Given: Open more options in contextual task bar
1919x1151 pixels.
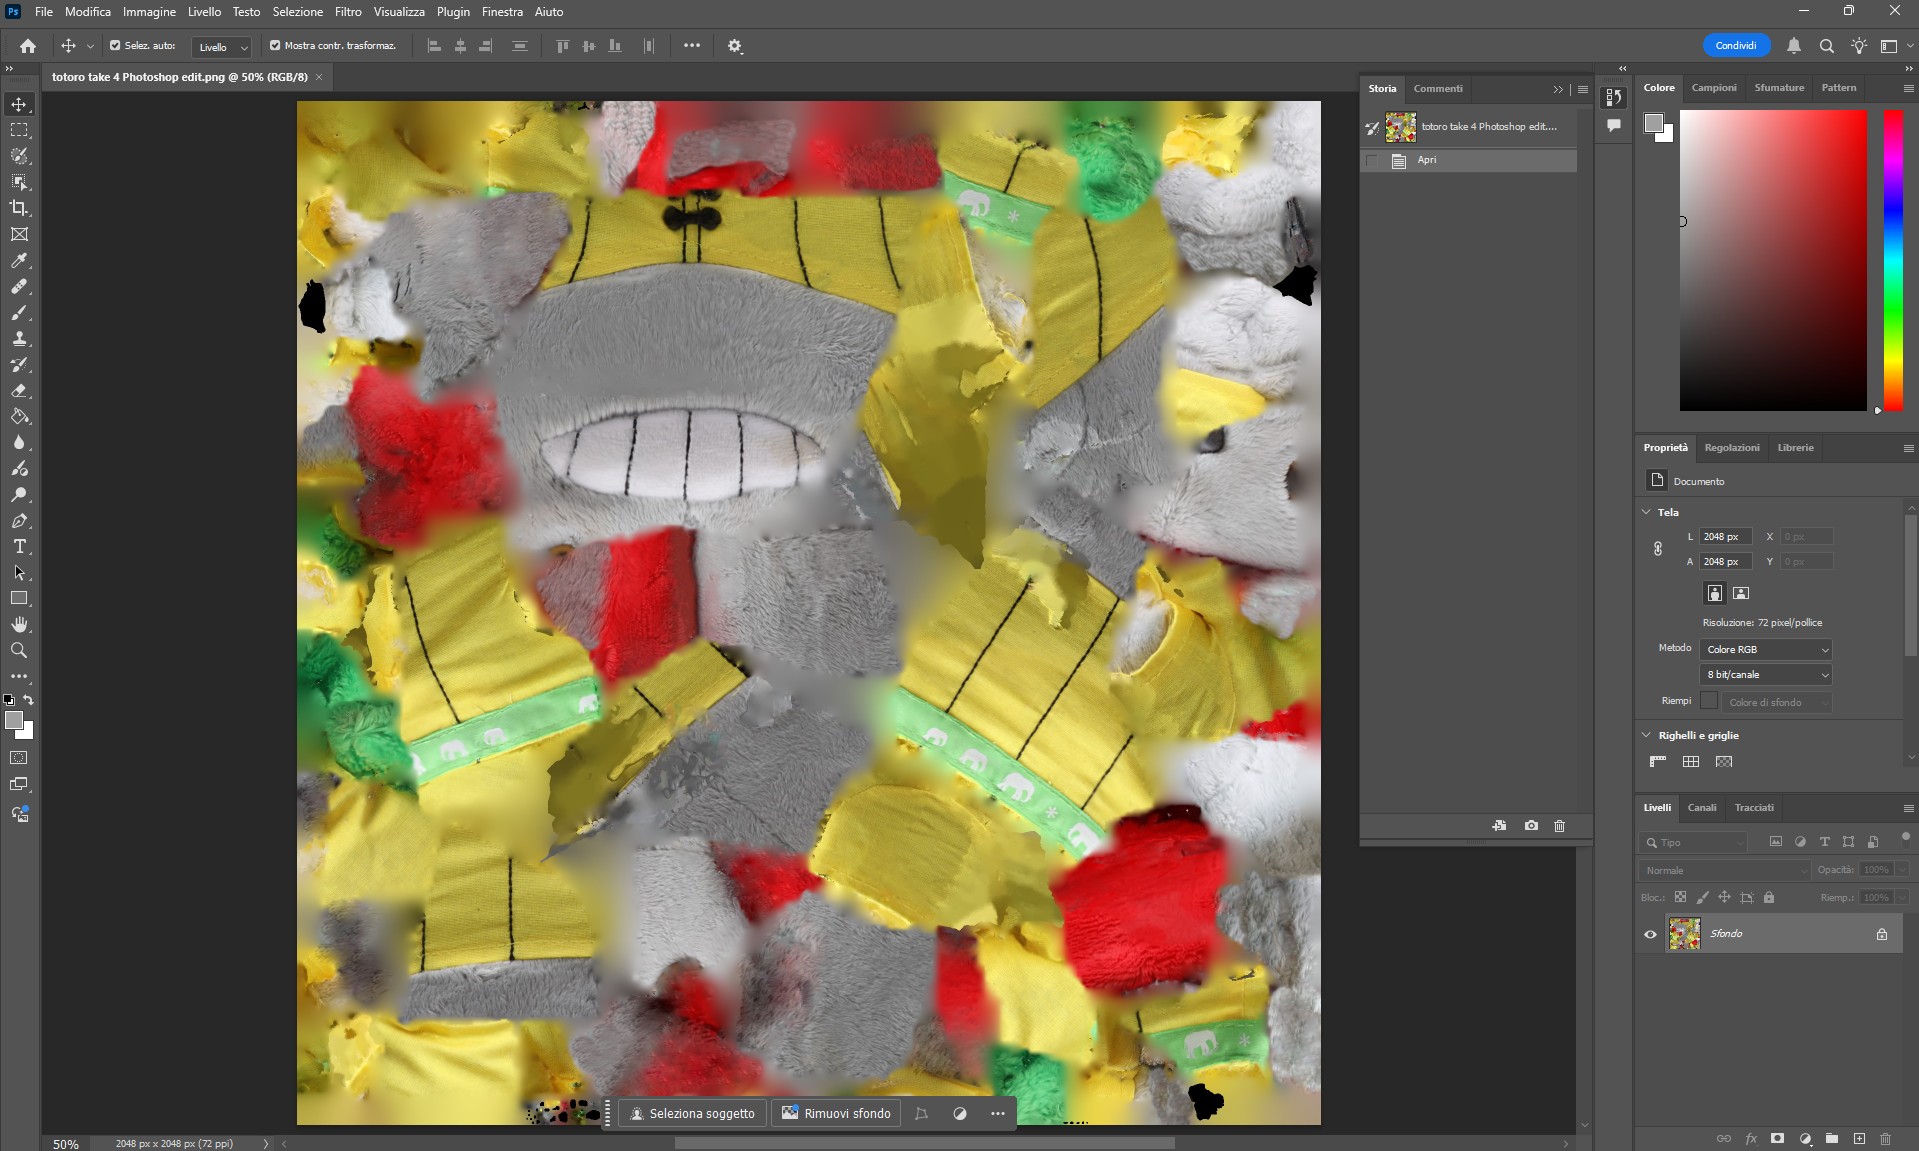Looking at the screenshot, I should click(998, 1113).
